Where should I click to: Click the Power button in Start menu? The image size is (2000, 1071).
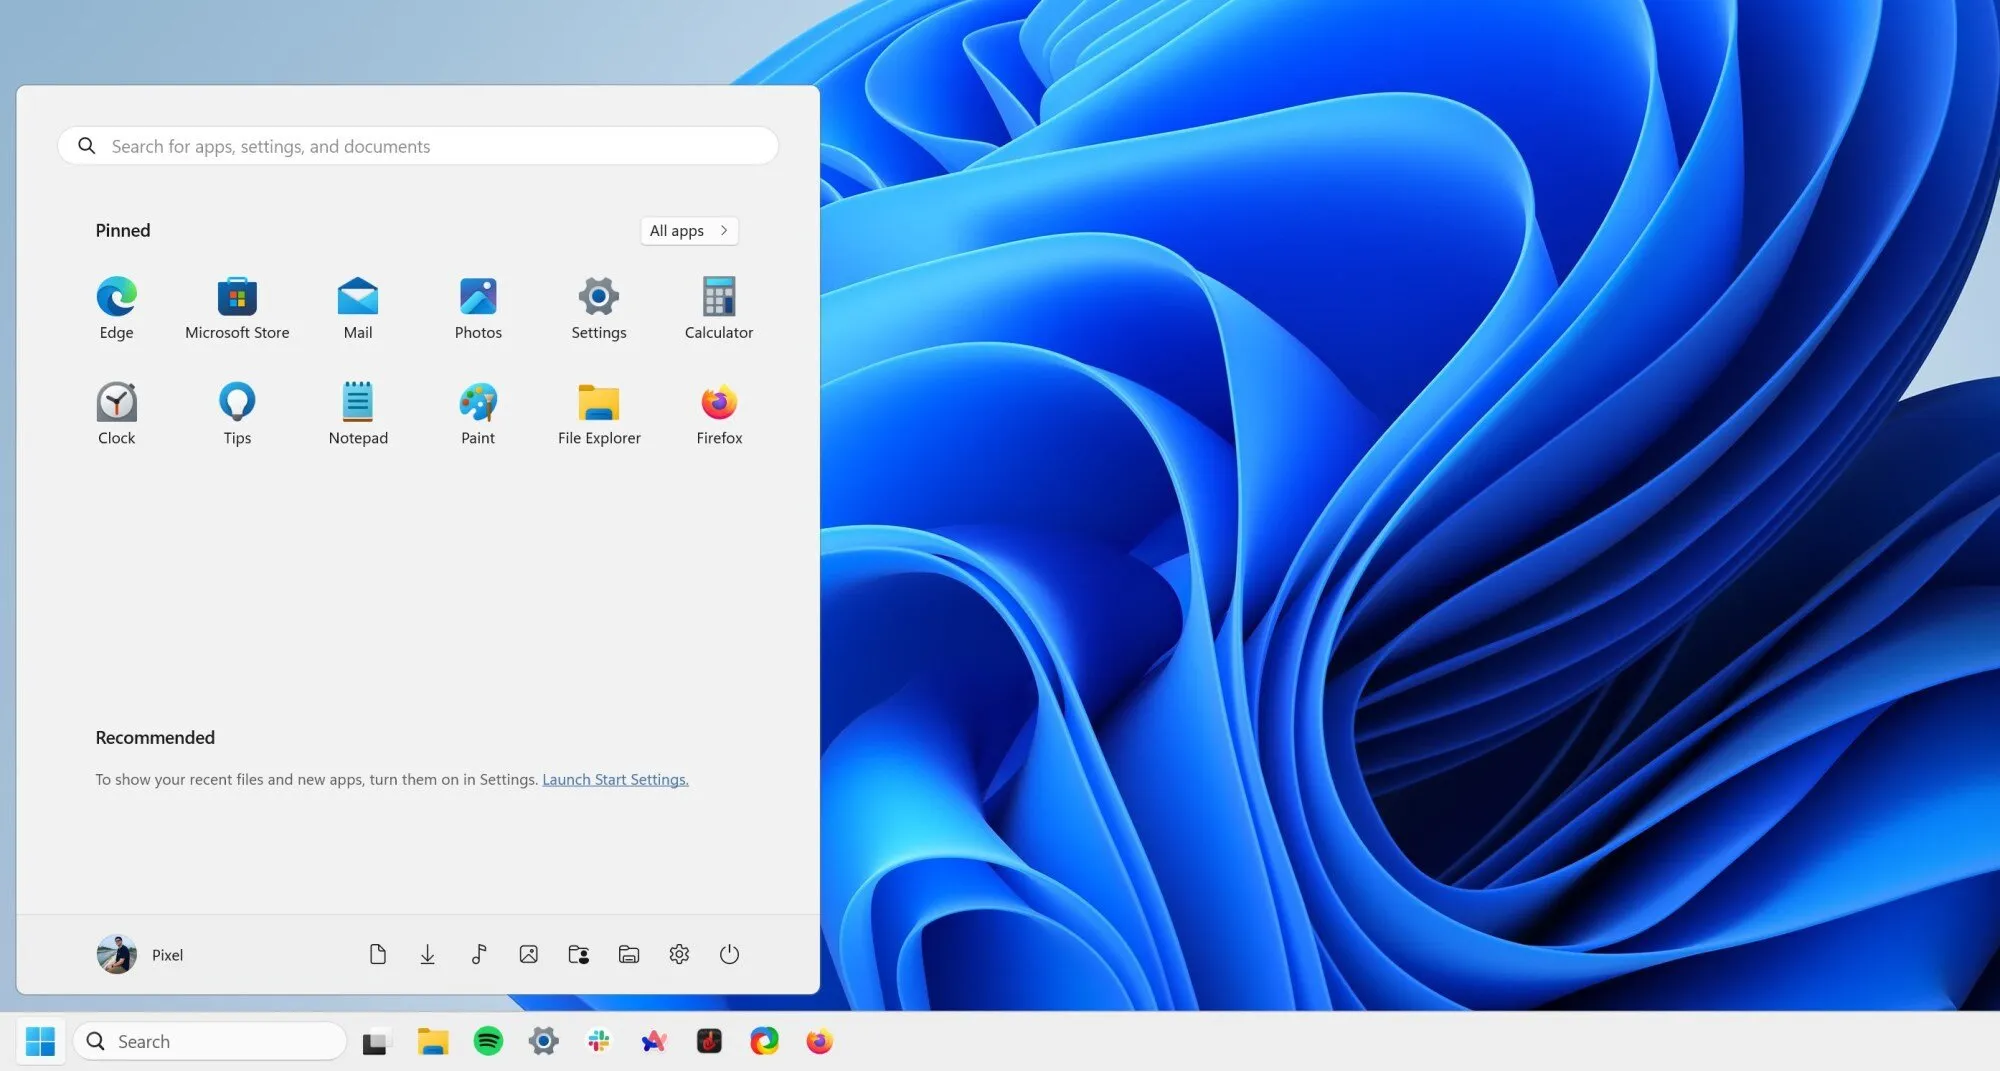point(729,954)
